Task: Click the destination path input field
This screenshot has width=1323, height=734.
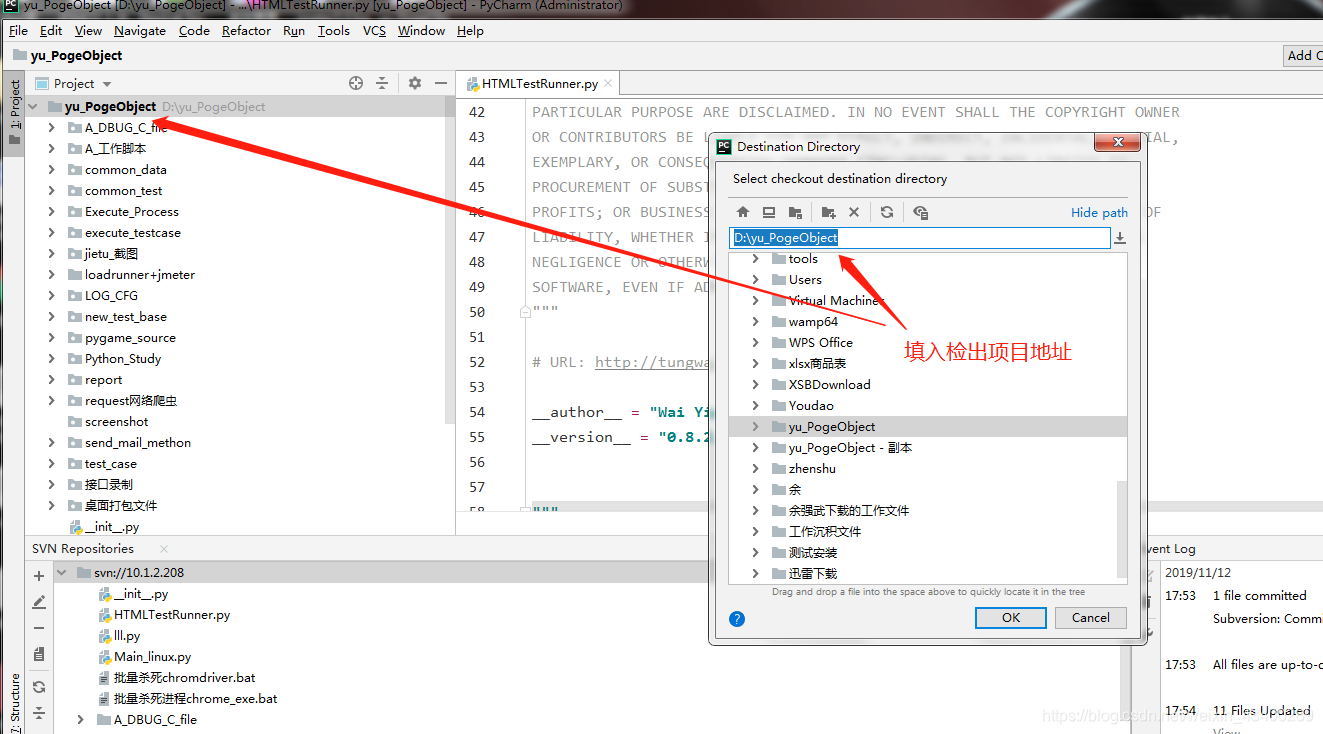Action: pyautogui.click(x=921, y=238)
